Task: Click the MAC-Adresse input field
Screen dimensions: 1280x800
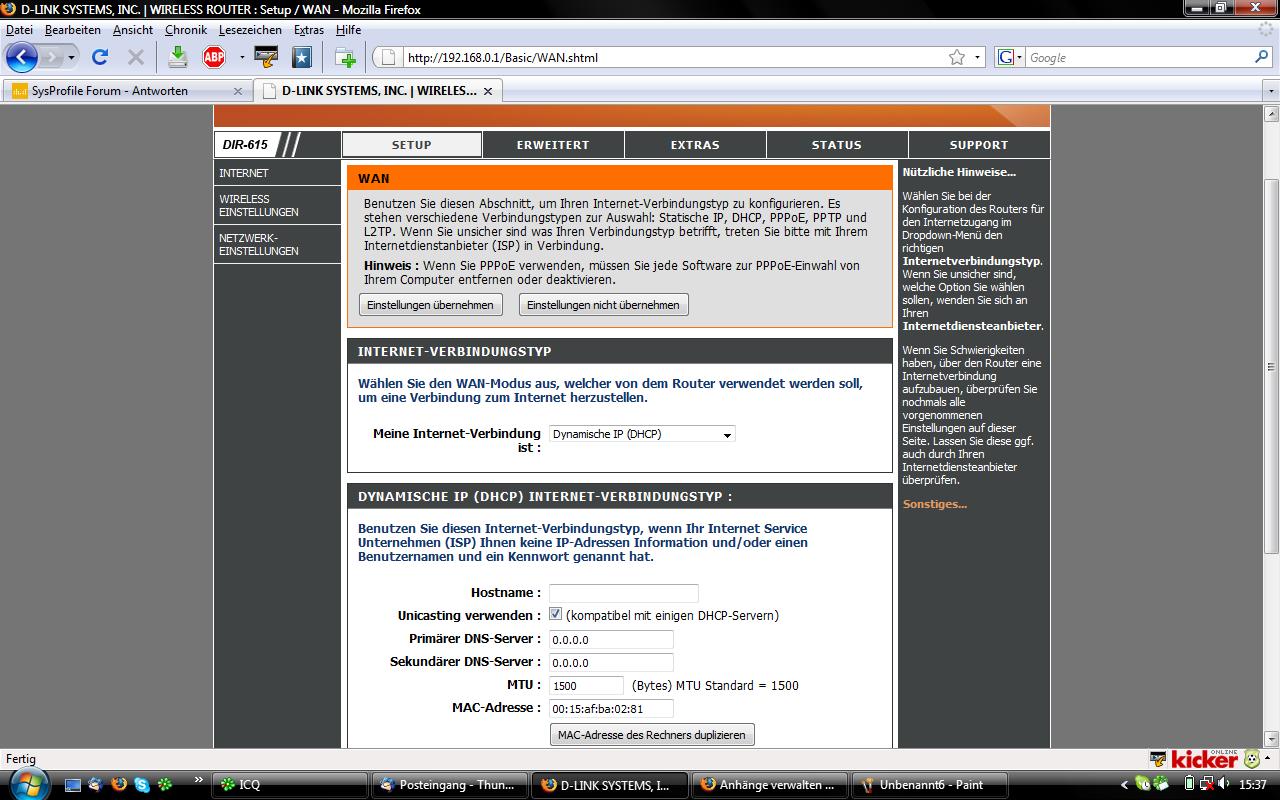Action: click(611, 708)
